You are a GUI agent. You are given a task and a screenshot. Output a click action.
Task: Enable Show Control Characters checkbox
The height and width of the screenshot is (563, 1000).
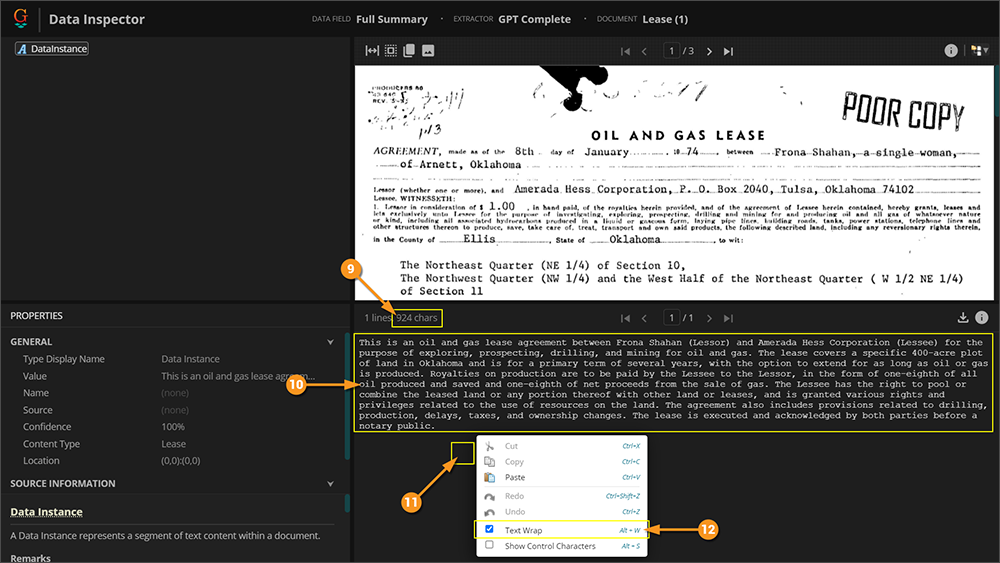(x=489, y=545)
